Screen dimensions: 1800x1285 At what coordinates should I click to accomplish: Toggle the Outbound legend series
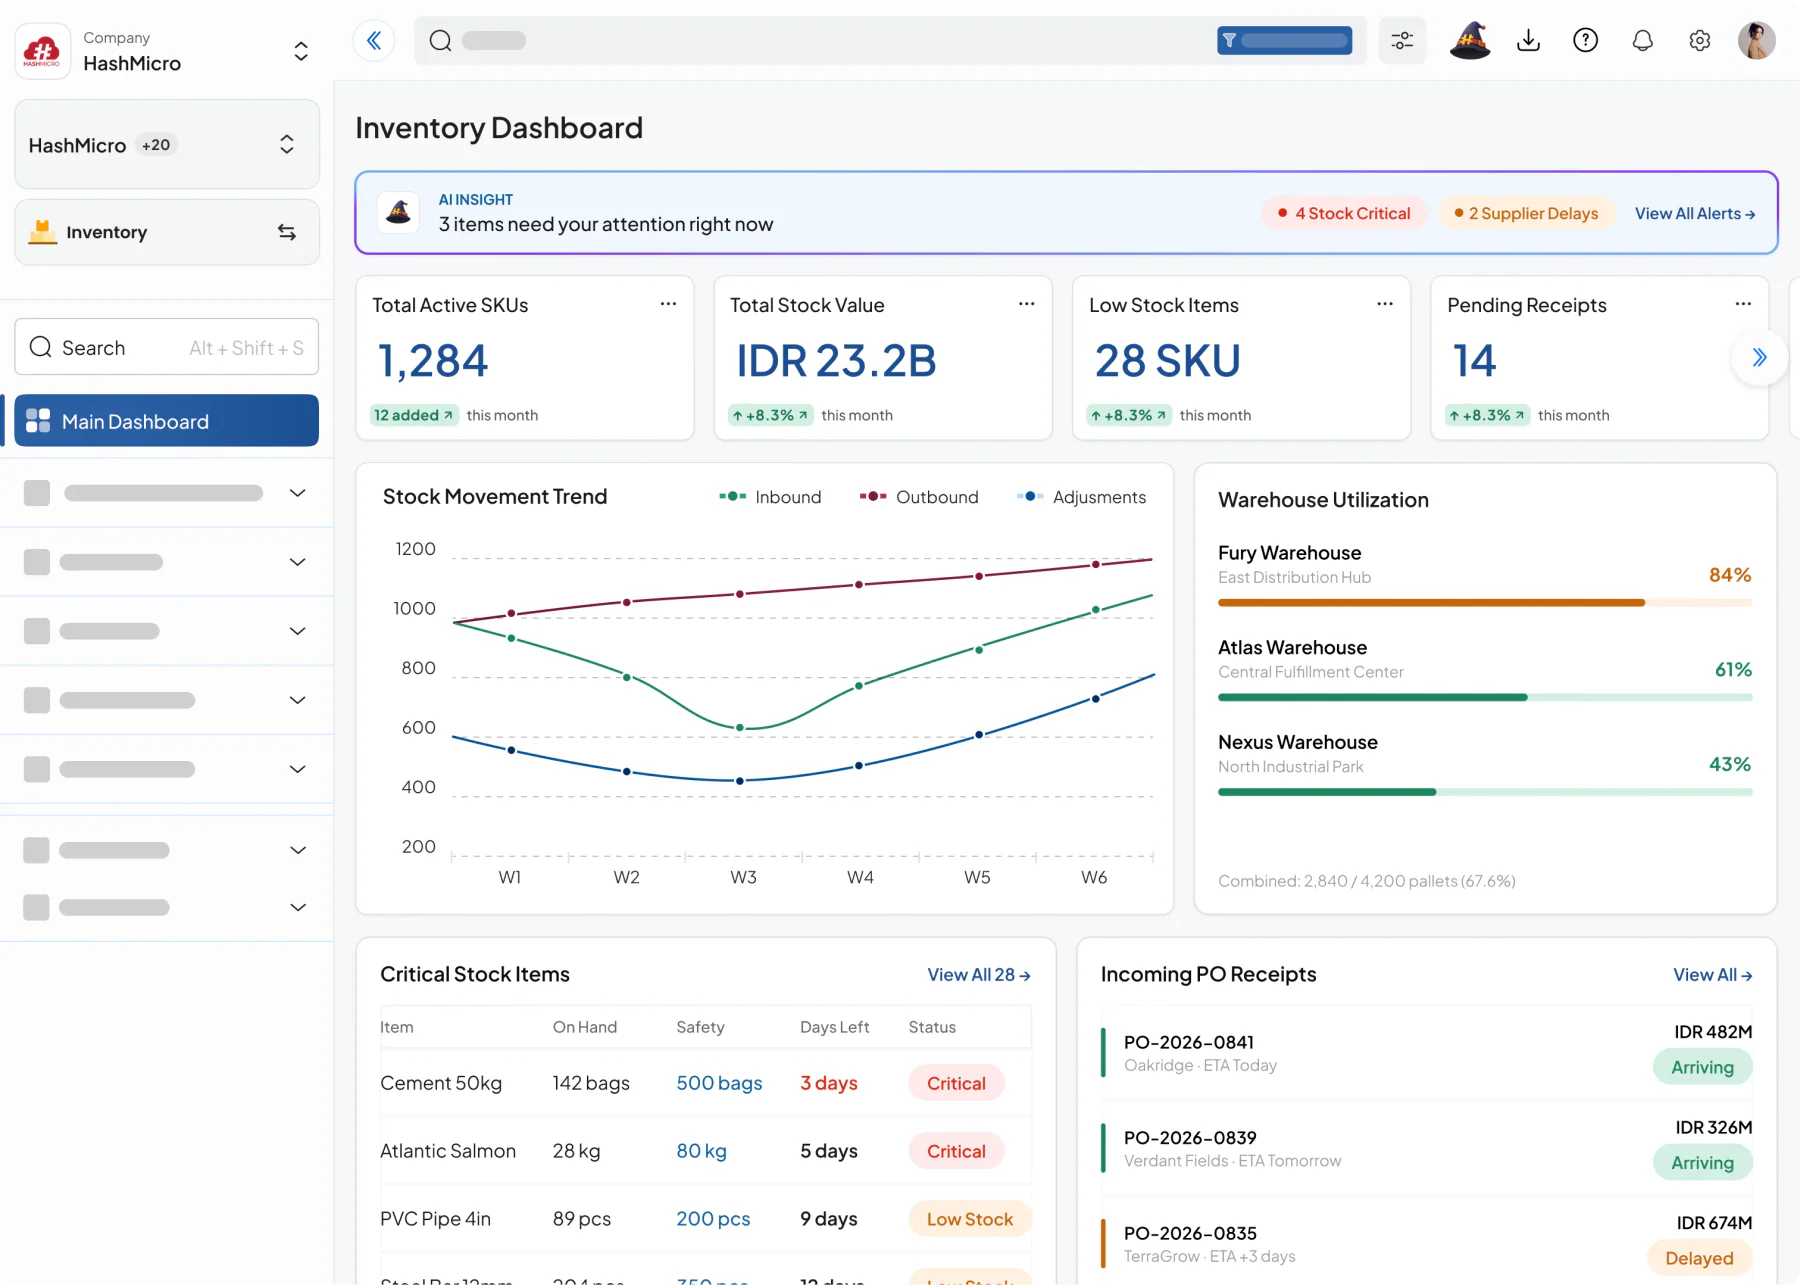pos(918,497)
